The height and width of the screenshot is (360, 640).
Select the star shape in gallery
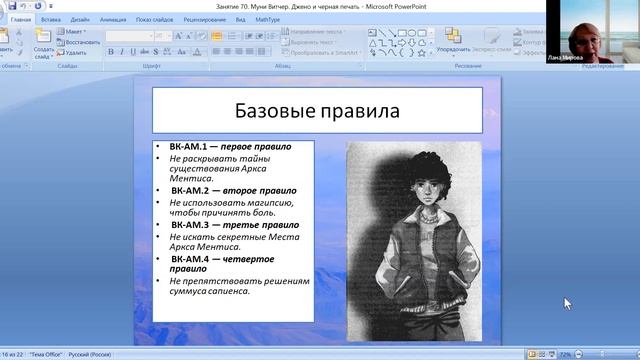[422, 53]
